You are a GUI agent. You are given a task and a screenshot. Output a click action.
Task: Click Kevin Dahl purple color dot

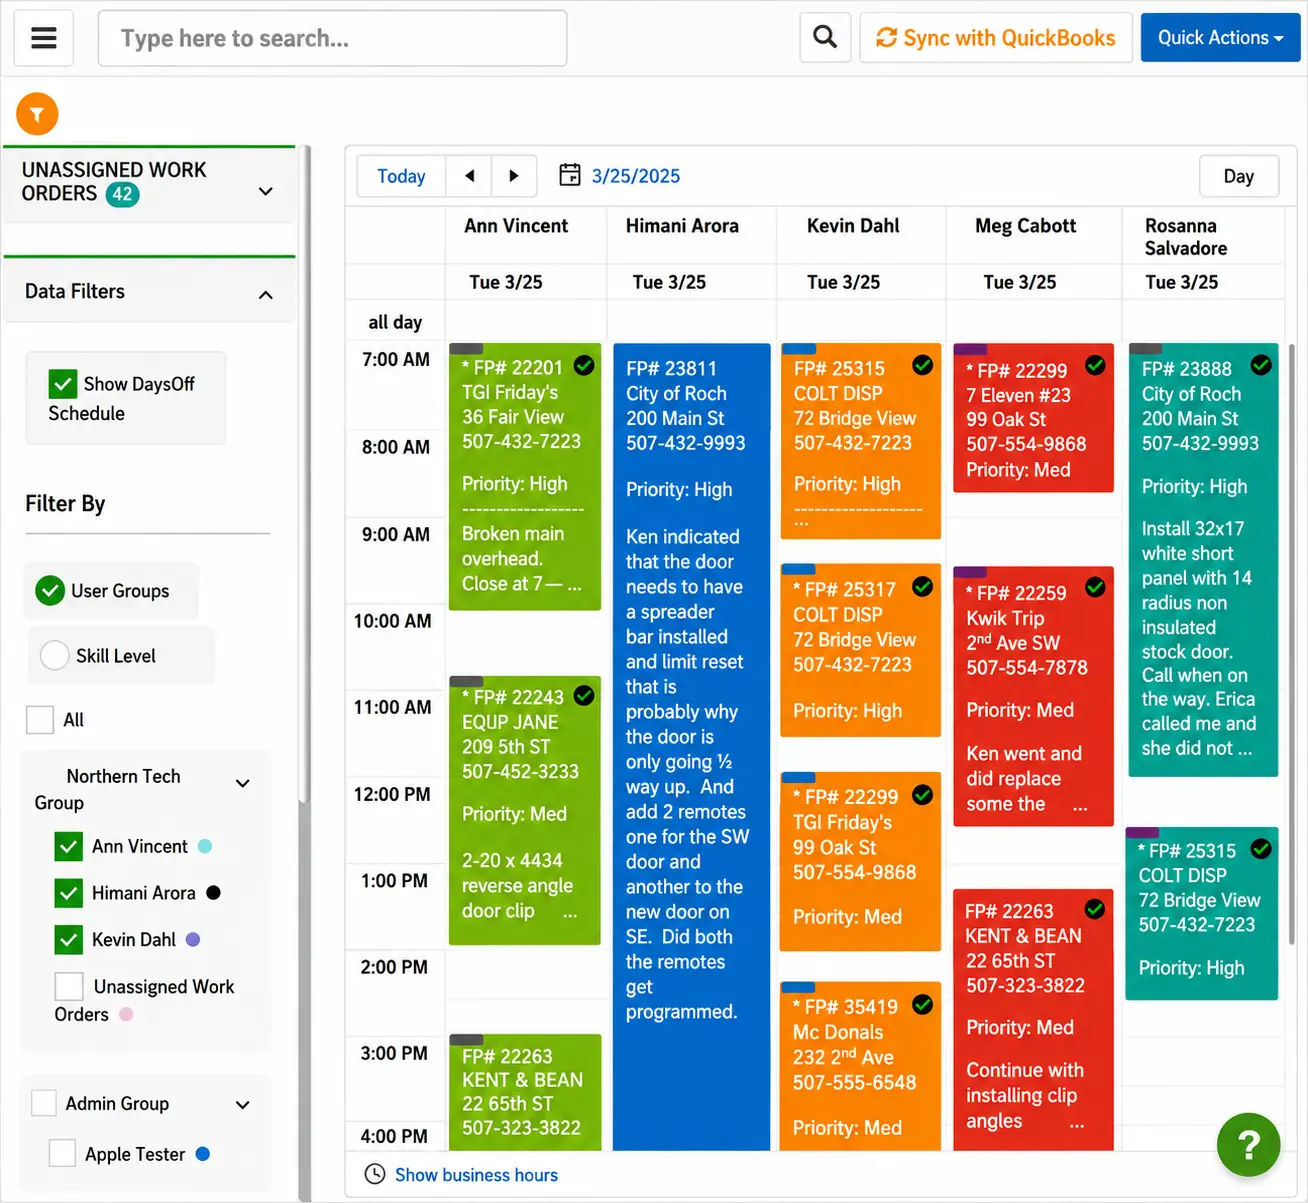193,940
